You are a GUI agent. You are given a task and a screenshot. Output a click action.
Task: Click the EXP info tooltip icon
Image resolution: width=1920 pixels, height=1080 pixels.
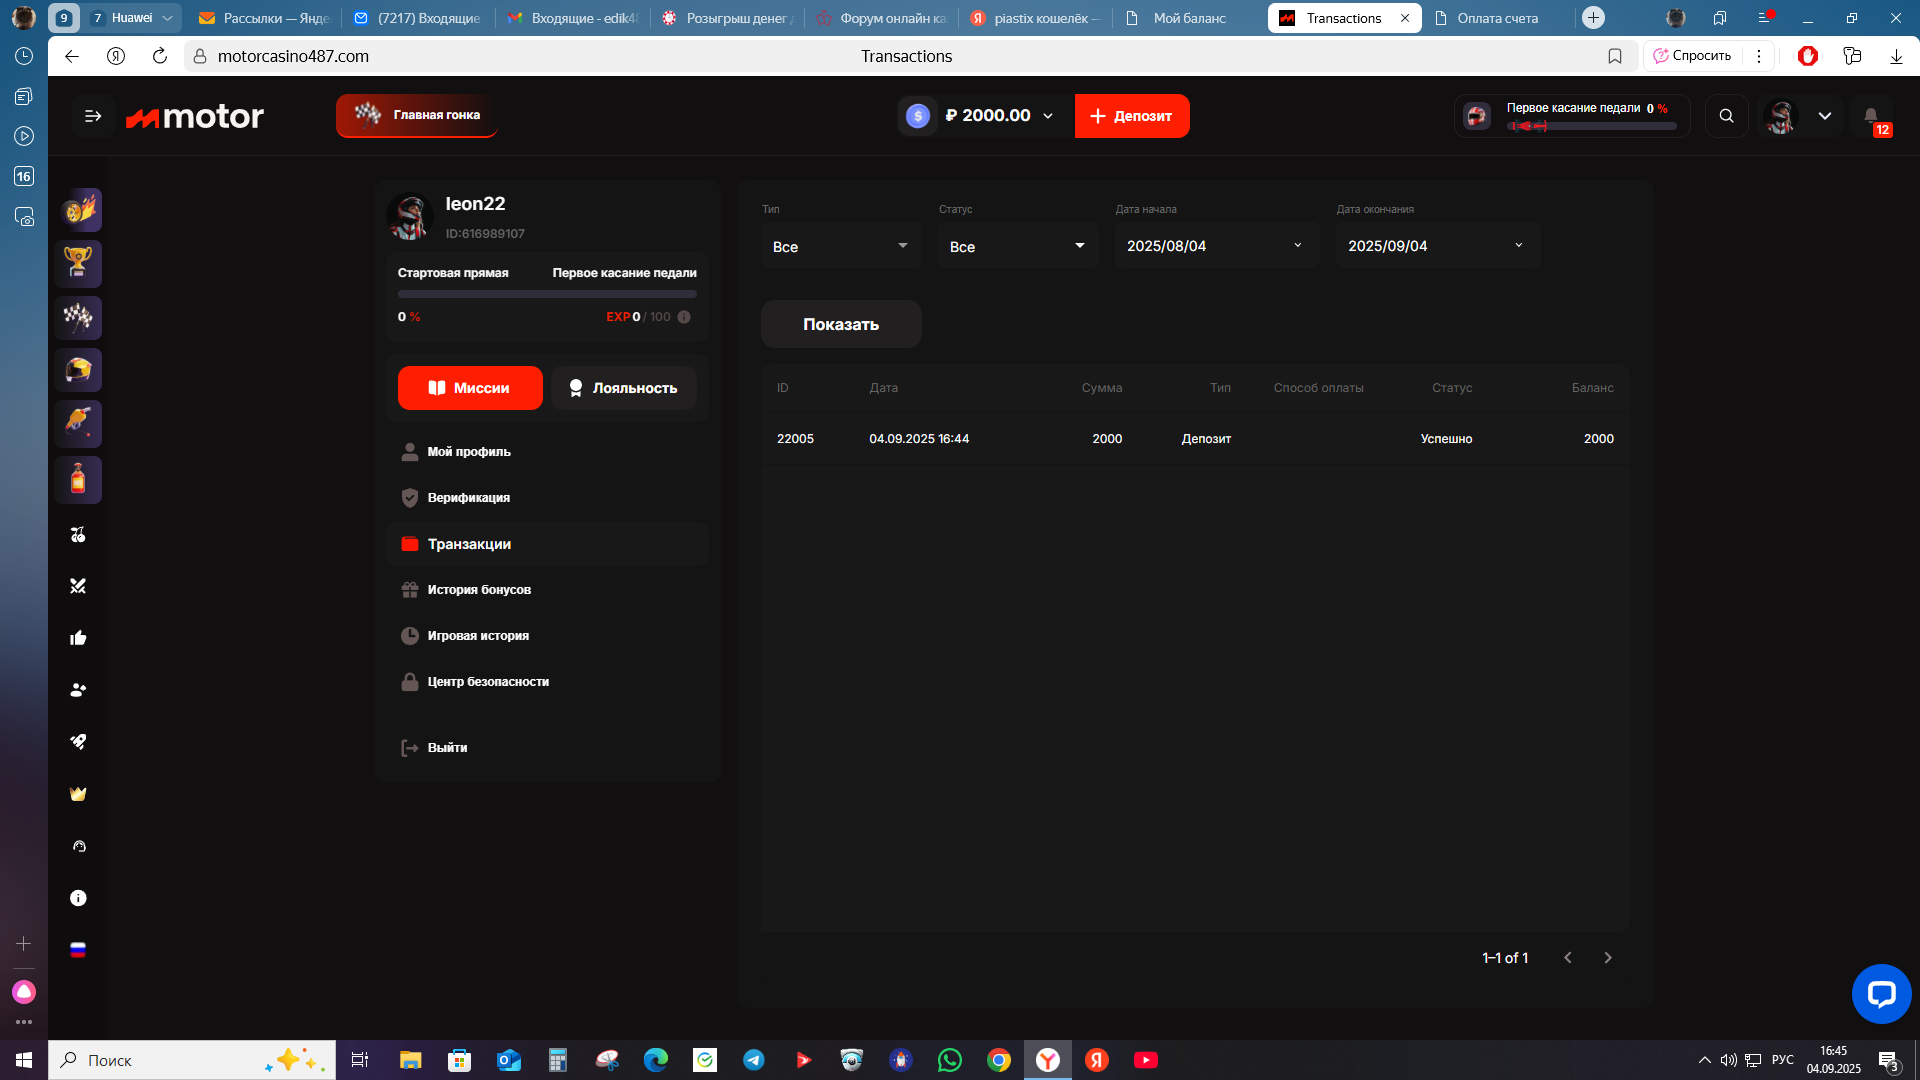point(684,317)
